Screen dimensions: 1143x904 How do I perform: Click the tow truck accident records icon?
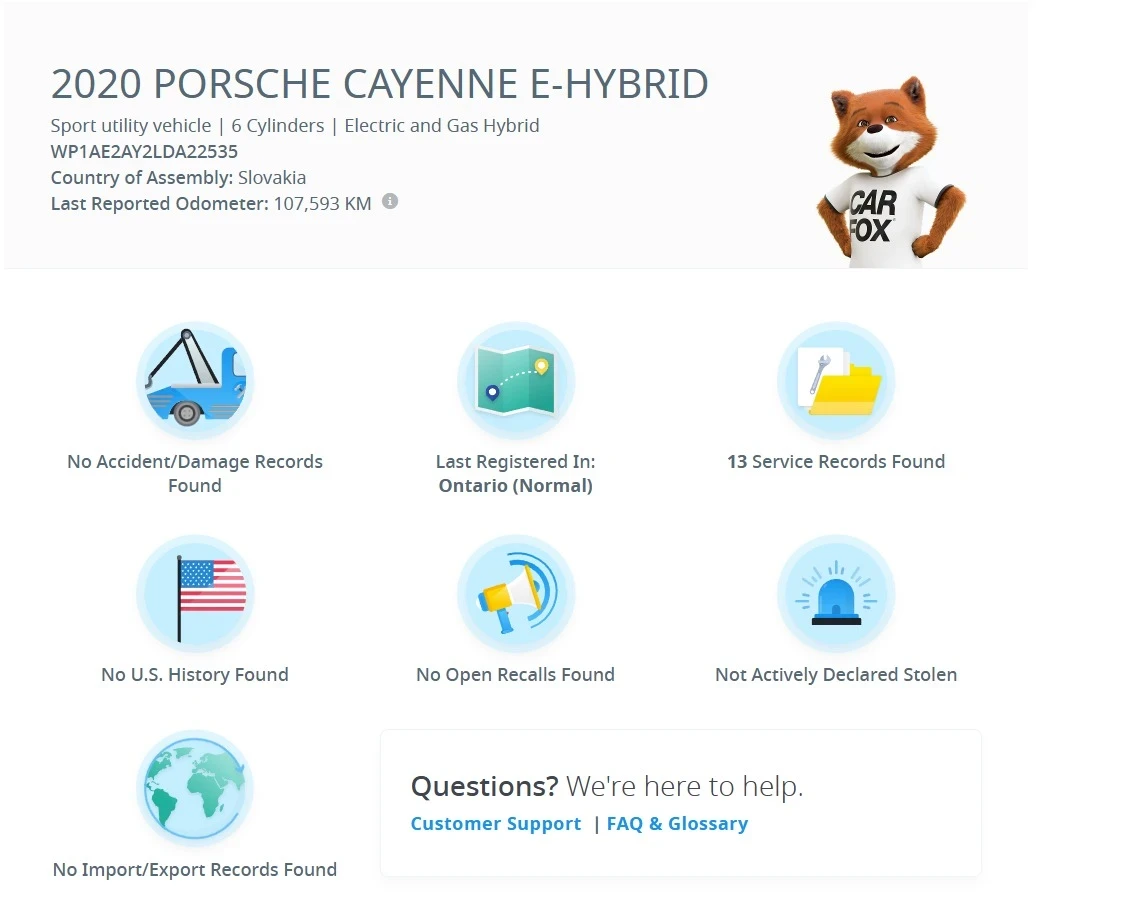195,380
